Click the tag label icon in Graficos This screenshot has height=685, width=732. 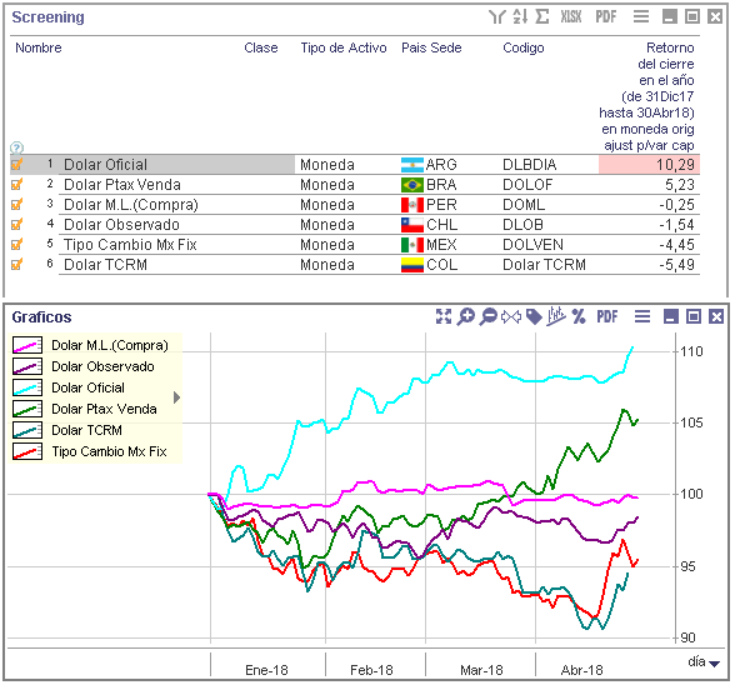click(535, 317)
